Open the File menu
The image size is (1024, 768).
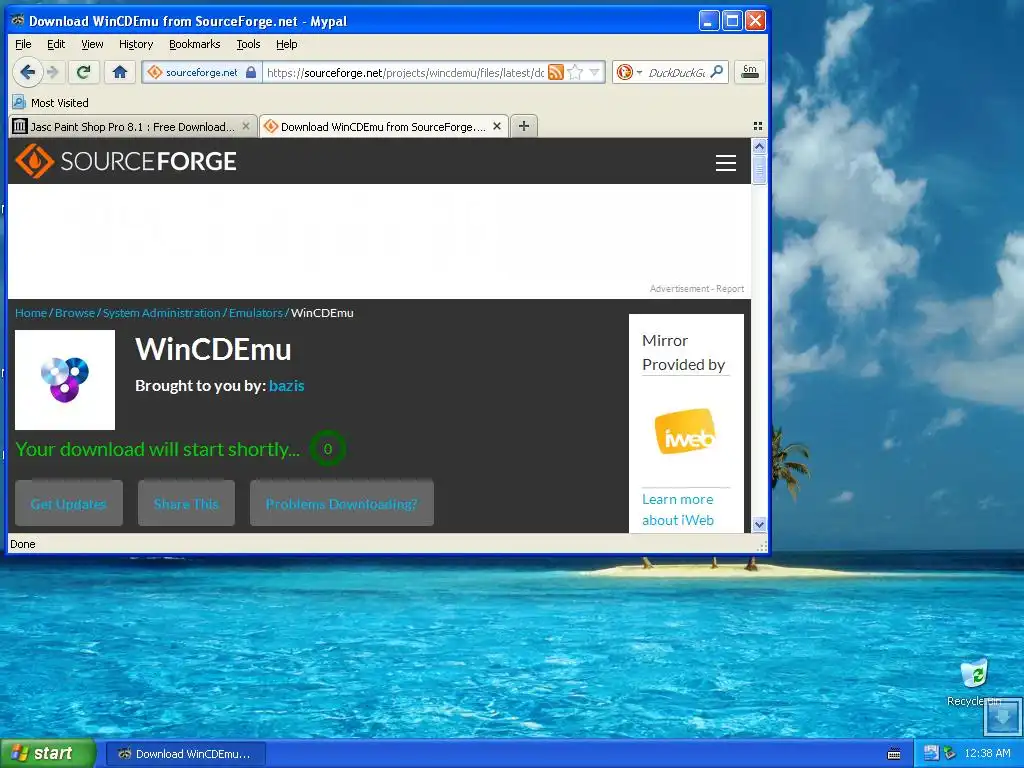(23, 44)
